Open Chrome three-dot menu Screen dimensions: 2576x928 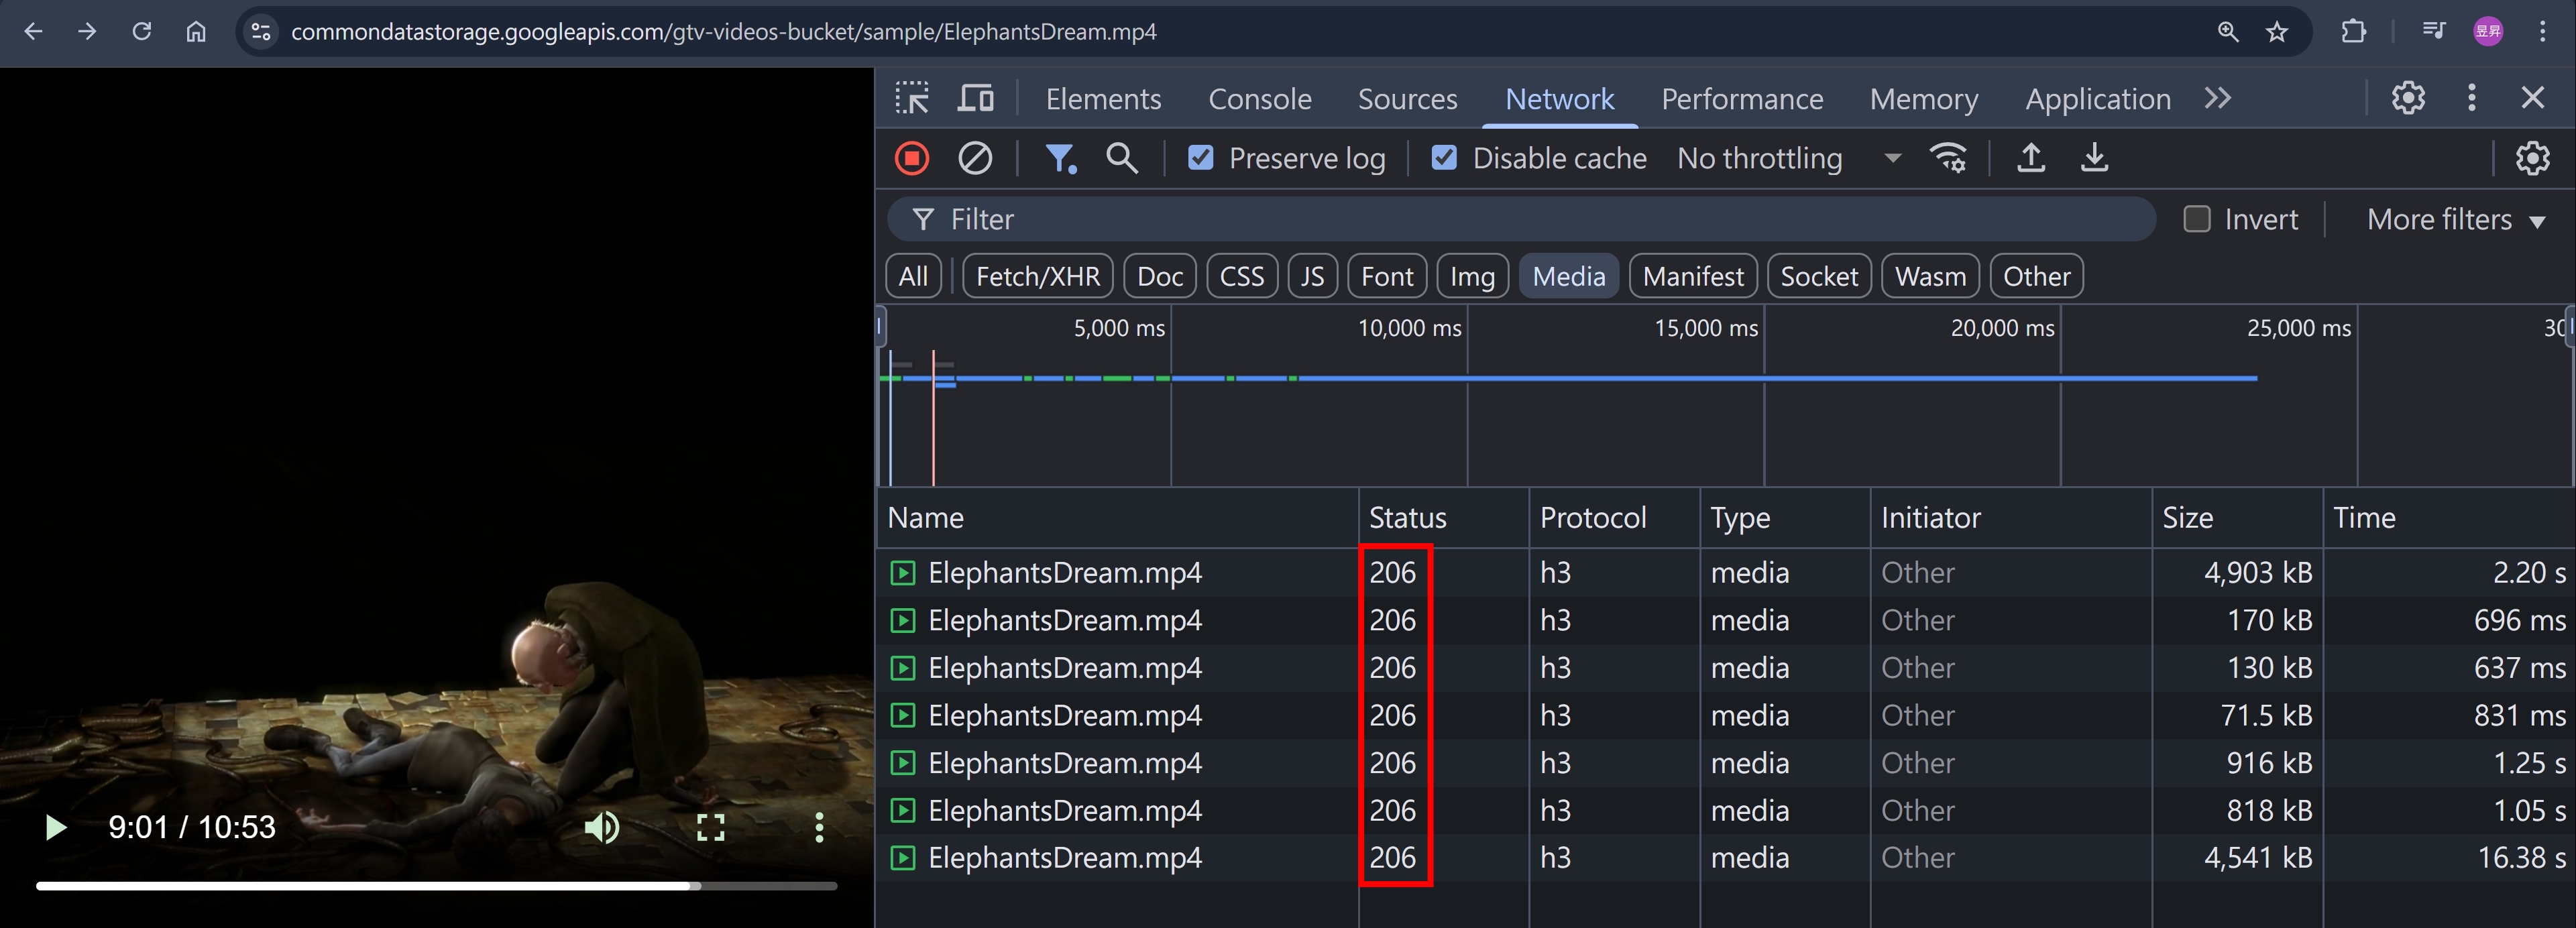[2542, 32]
